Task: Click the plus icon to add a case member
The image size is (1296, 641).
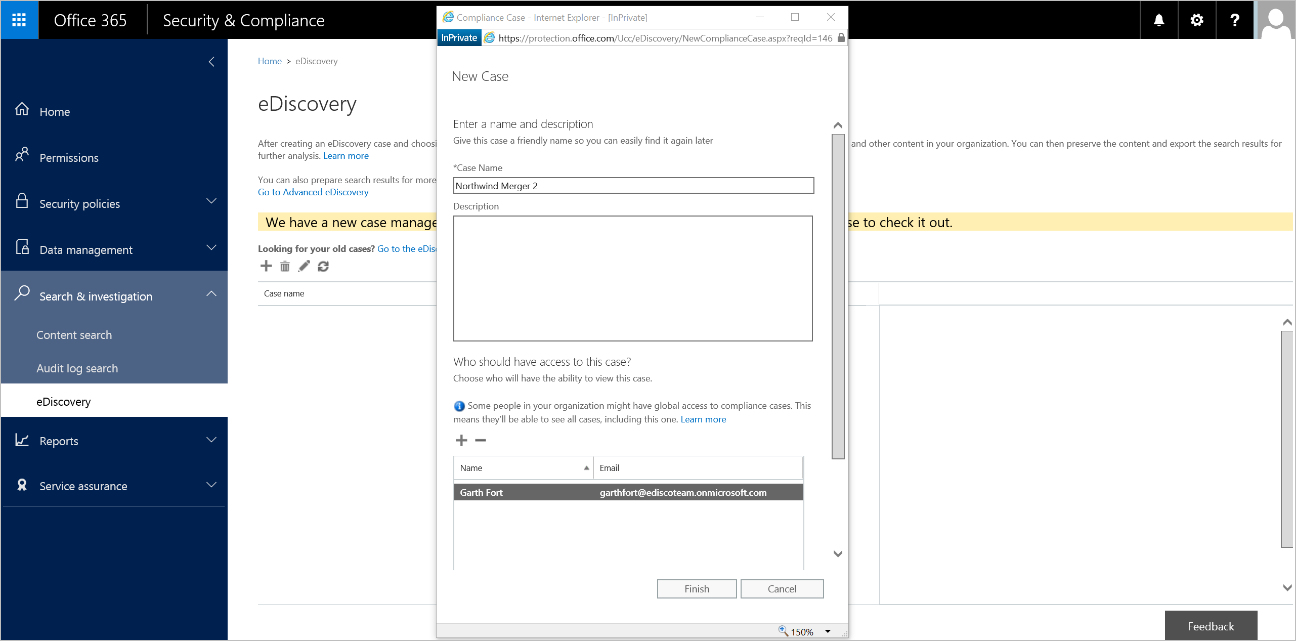Action: (x=461, y=440)
